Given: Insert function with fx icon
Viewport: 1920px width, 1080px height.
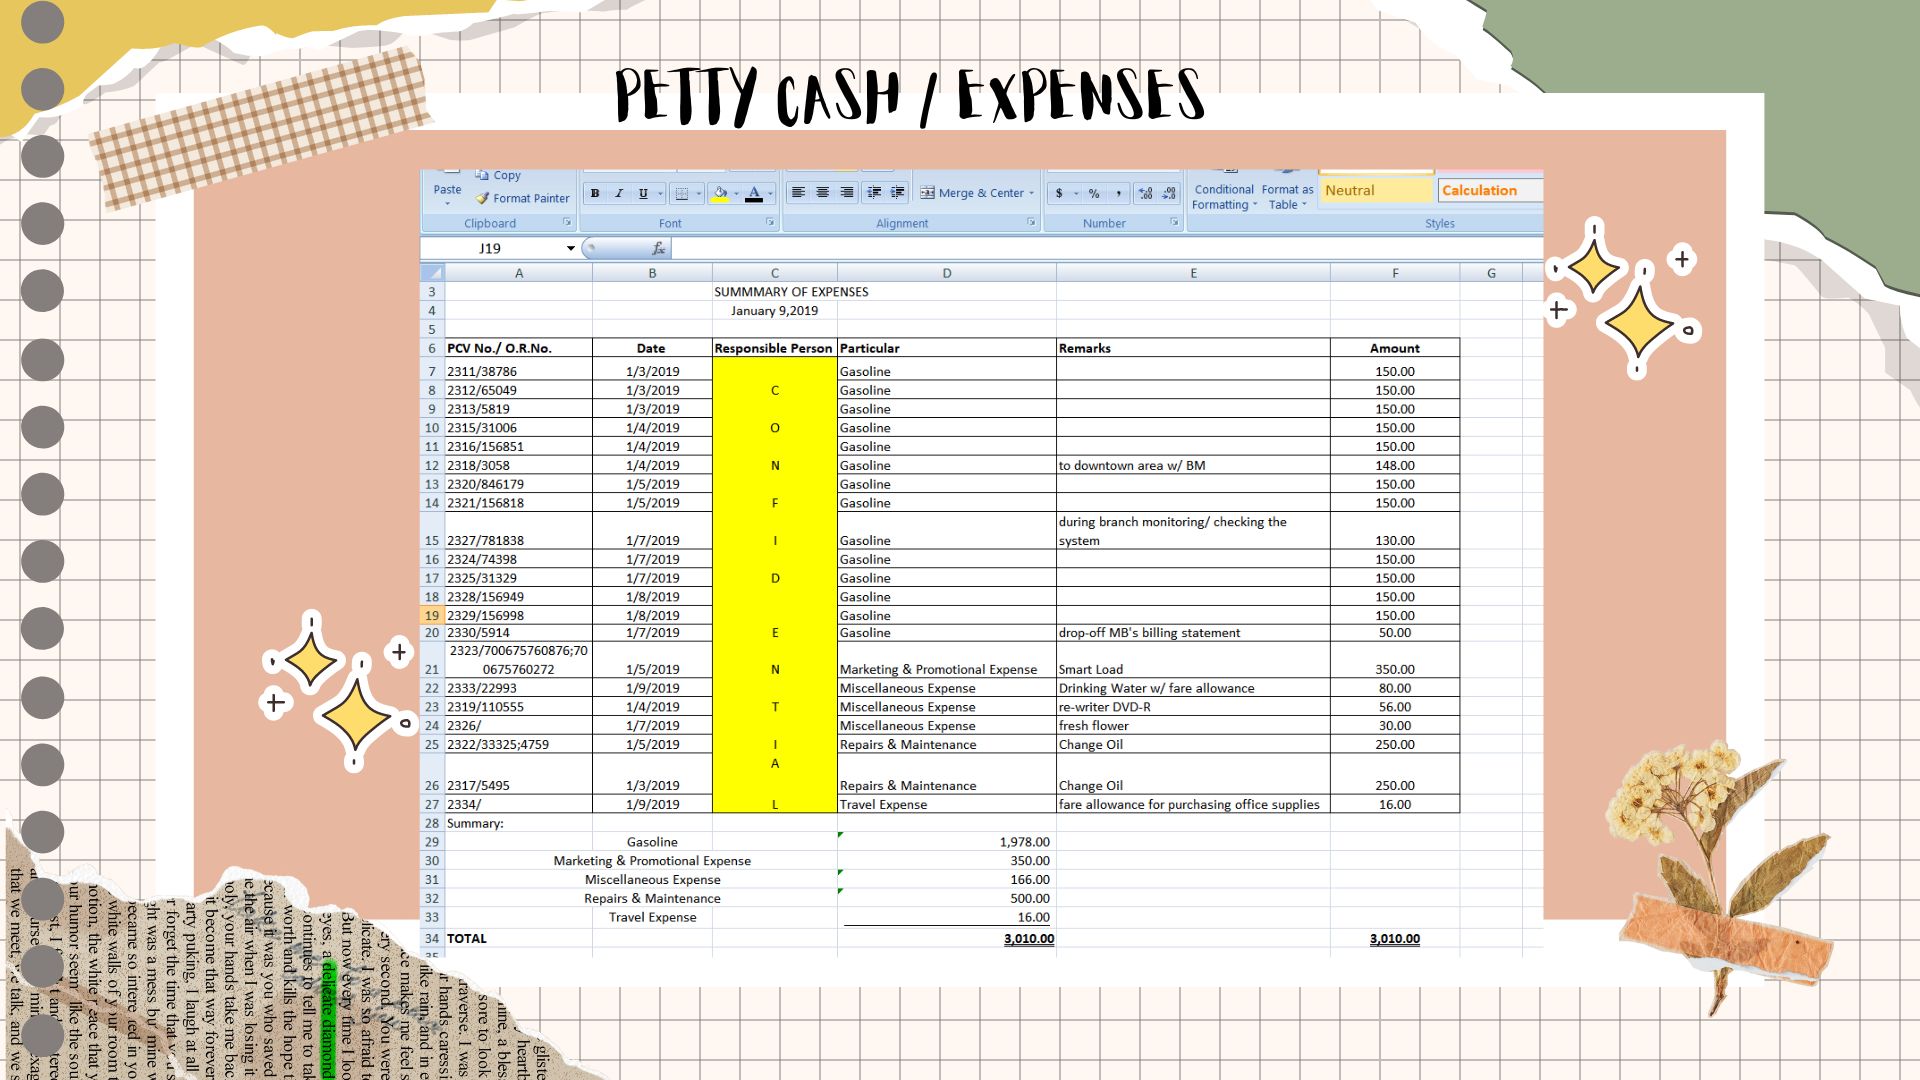Looking at the screenshot, I should 658,248.
